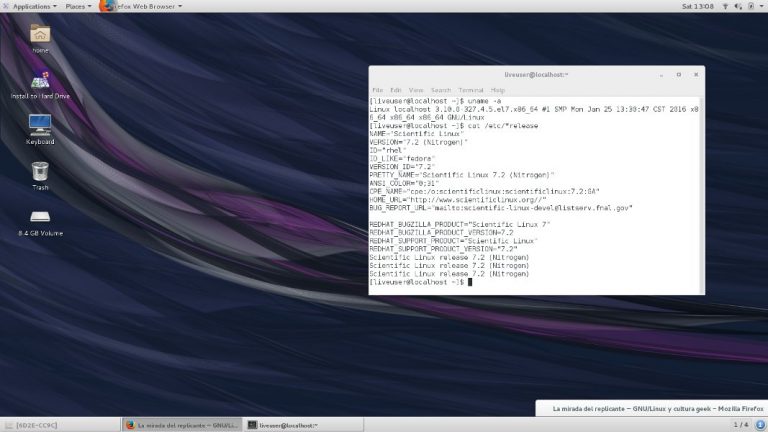Click the system tray icons in top panel
Screen dimensions: 768x432
click(740, 6)
